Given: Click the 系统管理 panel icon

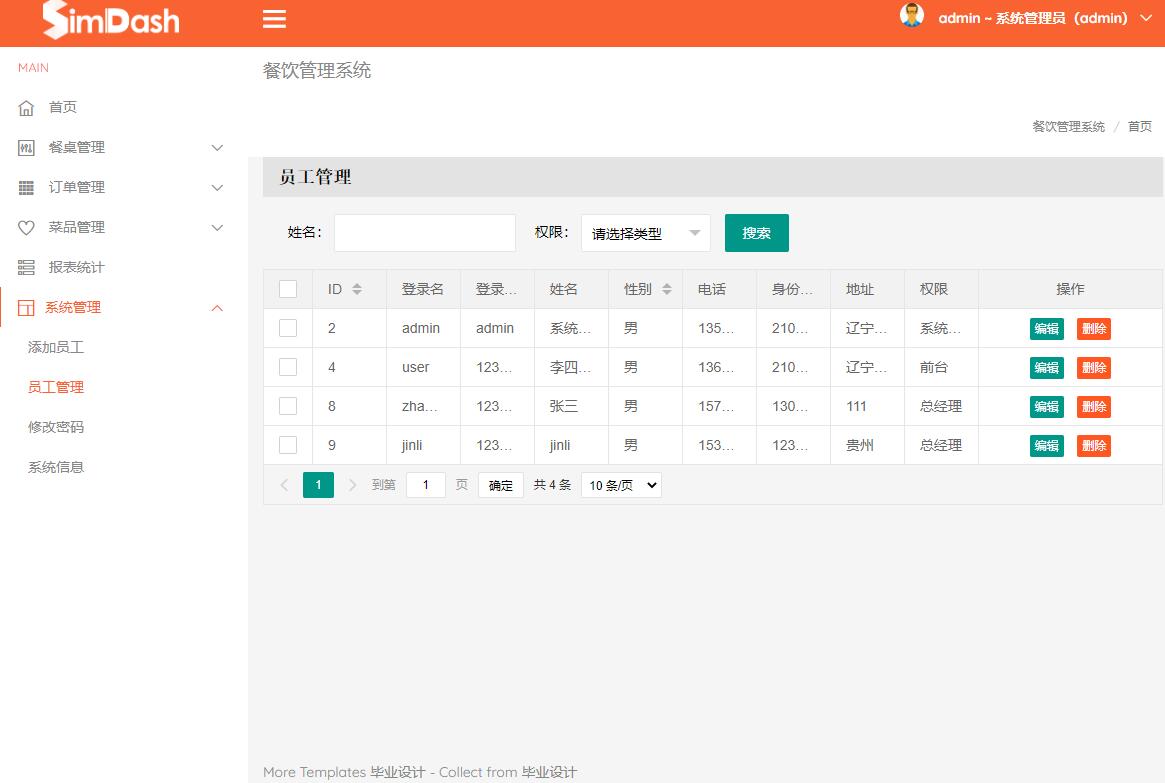Looking at the screenshot, I should [x=25, y=307].
